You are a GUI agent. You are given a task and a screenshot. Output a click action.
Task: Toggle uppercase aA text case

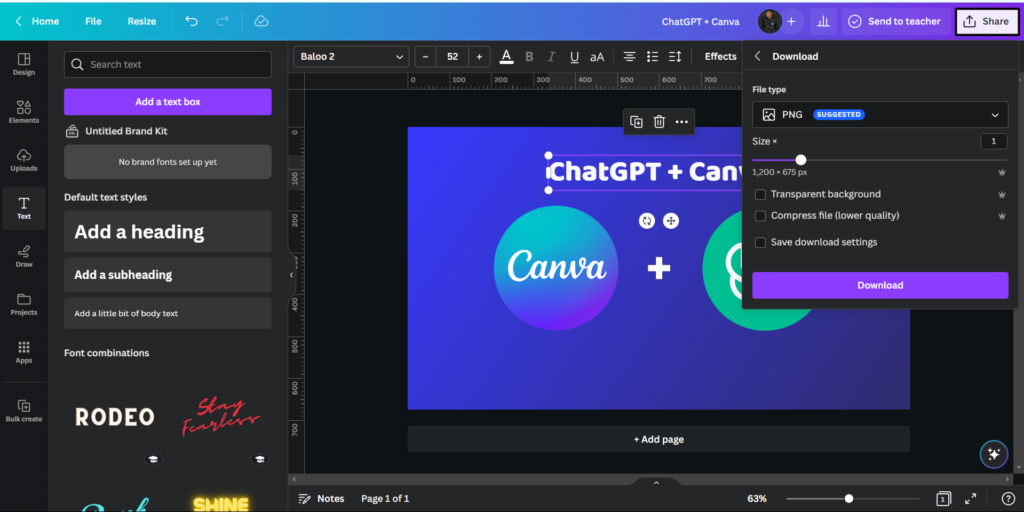coord(597,57)
